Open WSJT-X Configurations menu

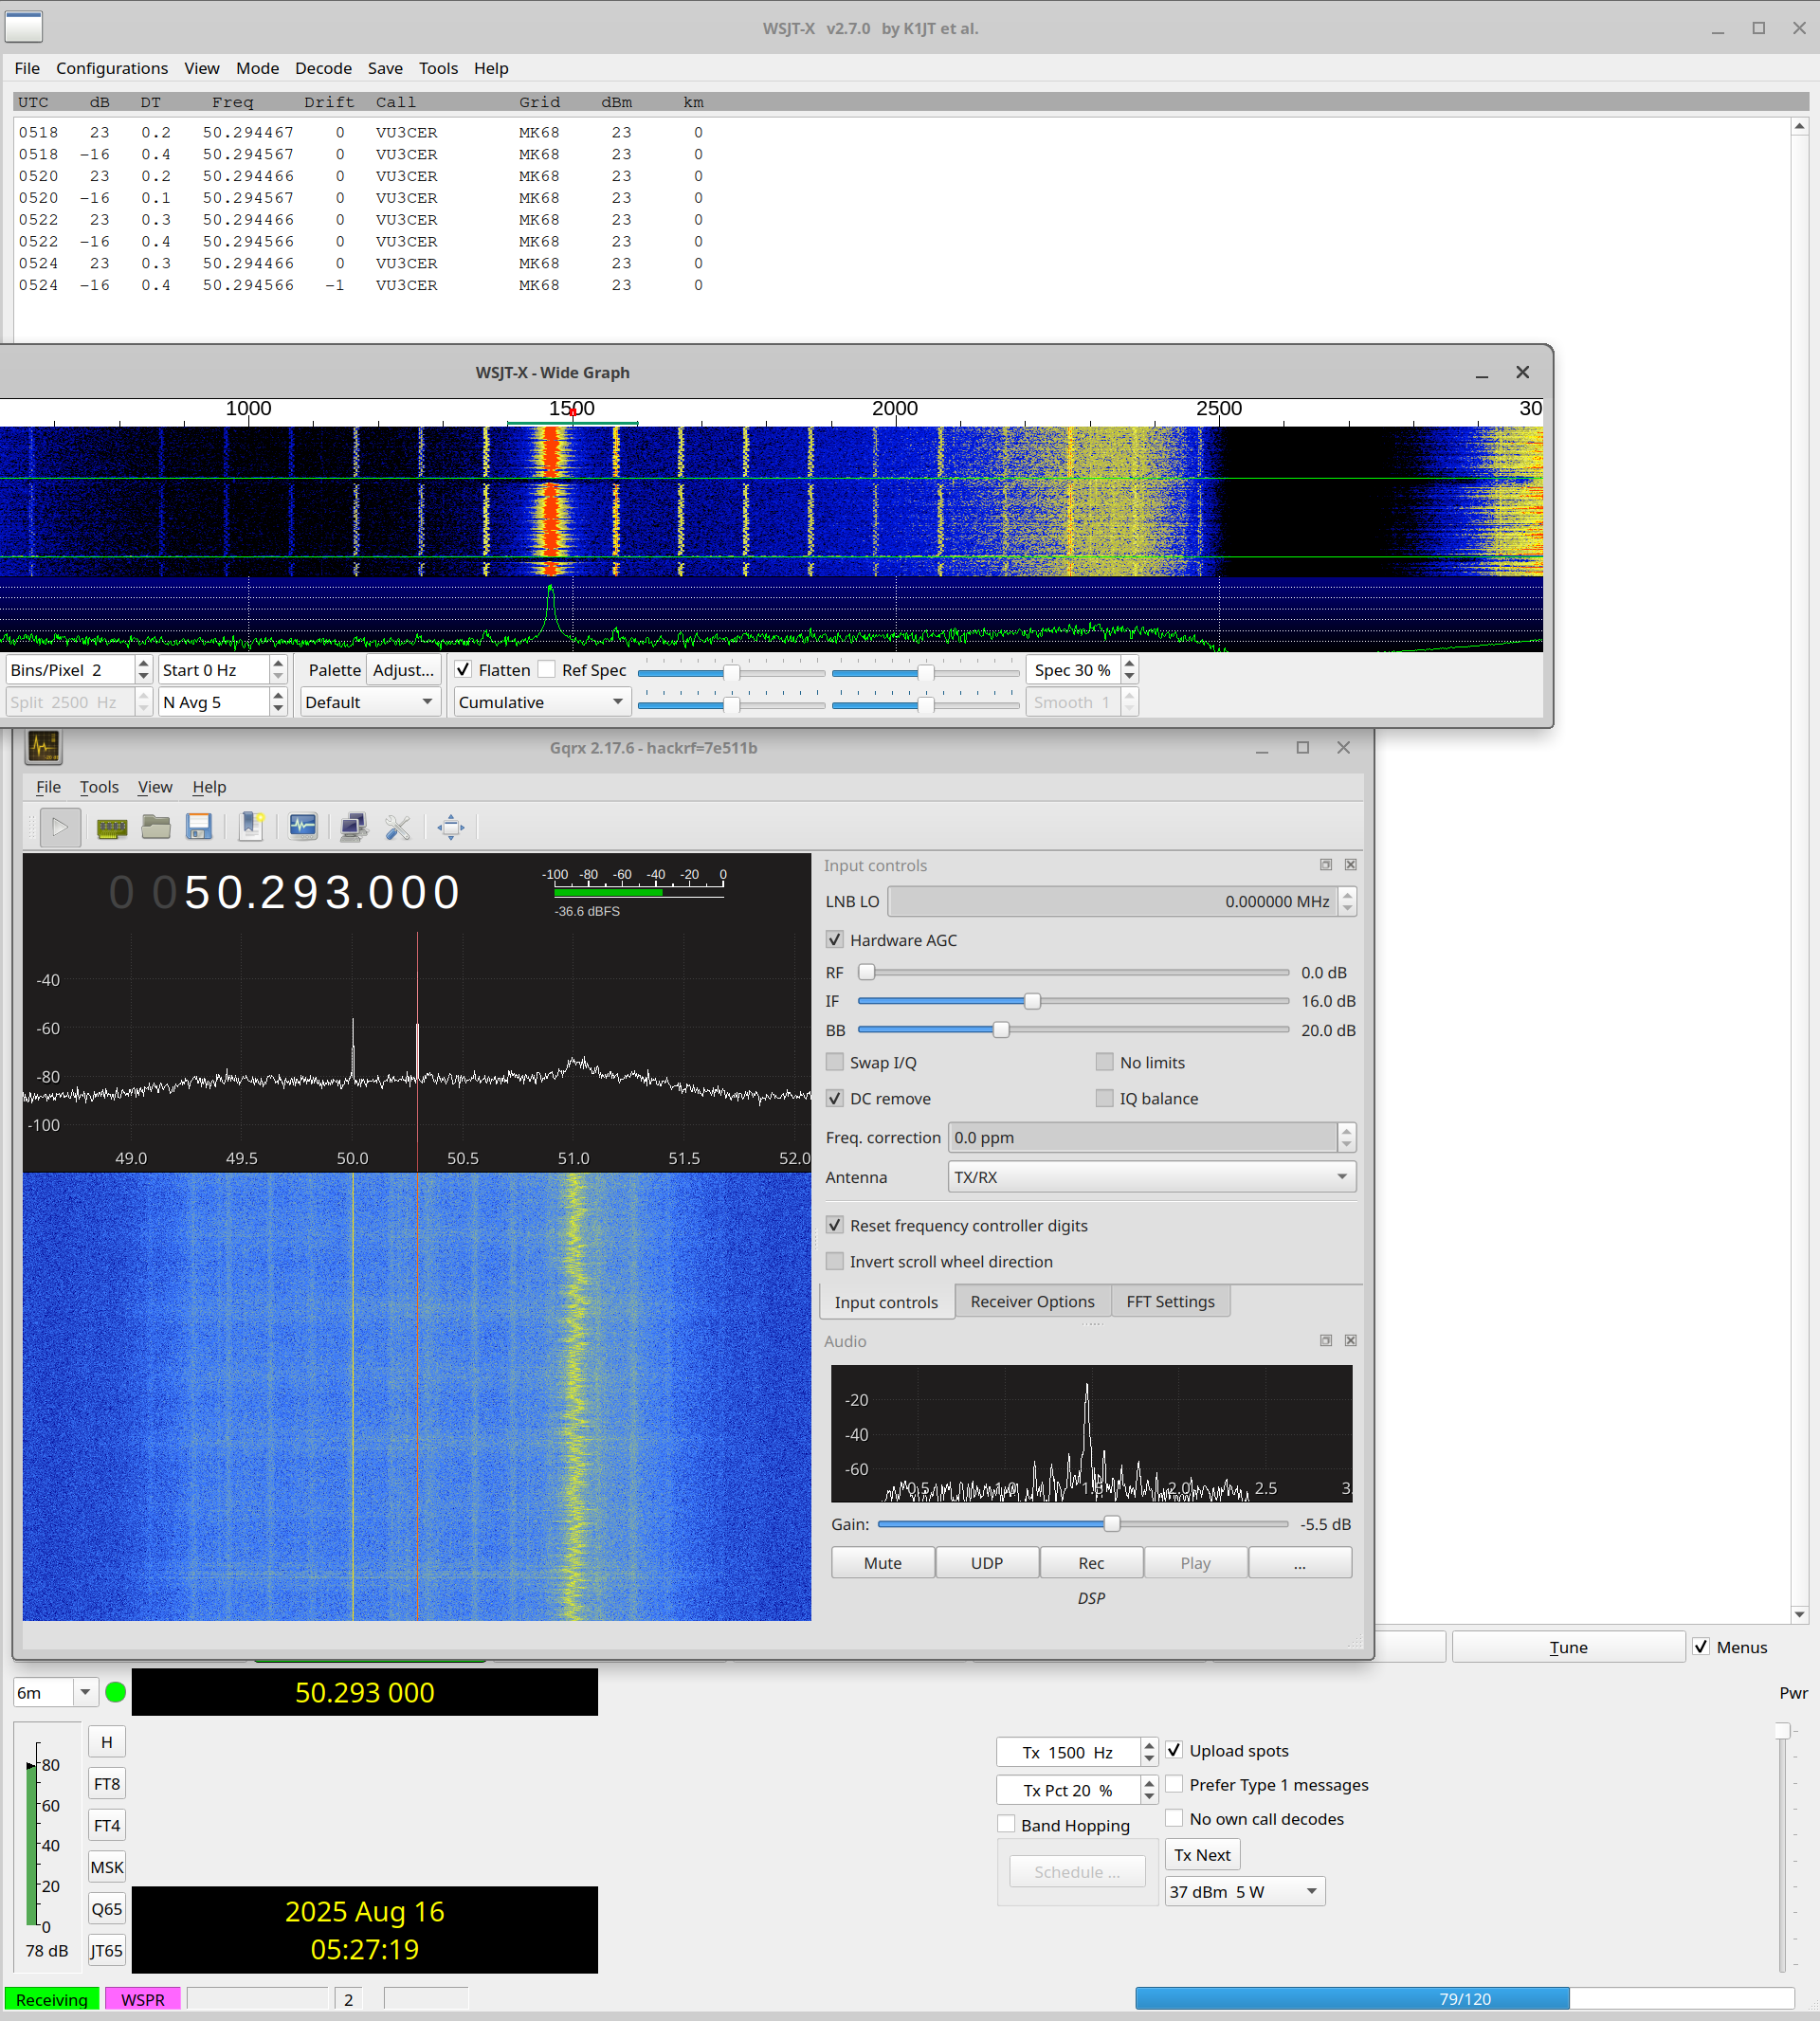pyautogui.click(x=112, y=68)
